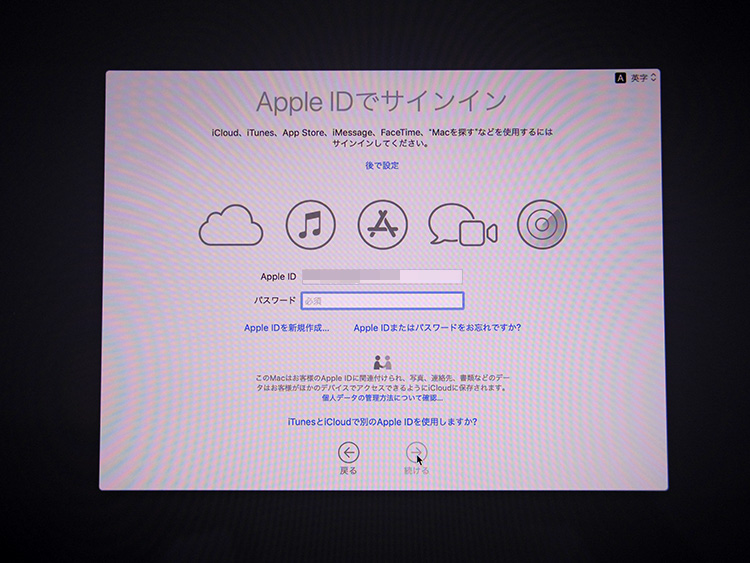
Task: Click the iMessage and FaceTime icon
Action: click(463, 225)
